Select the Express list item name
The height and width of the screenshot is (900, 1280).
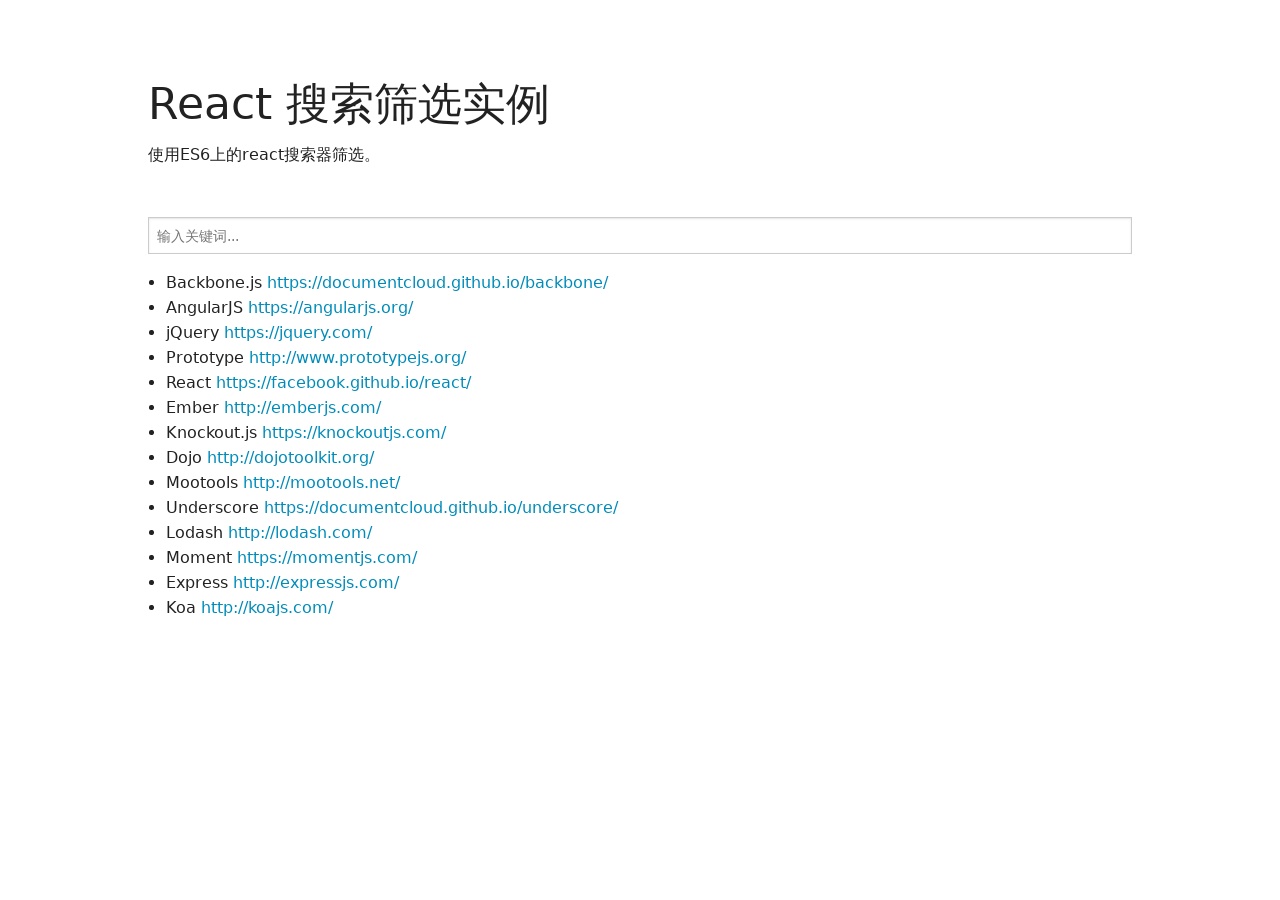click(197, 582)
